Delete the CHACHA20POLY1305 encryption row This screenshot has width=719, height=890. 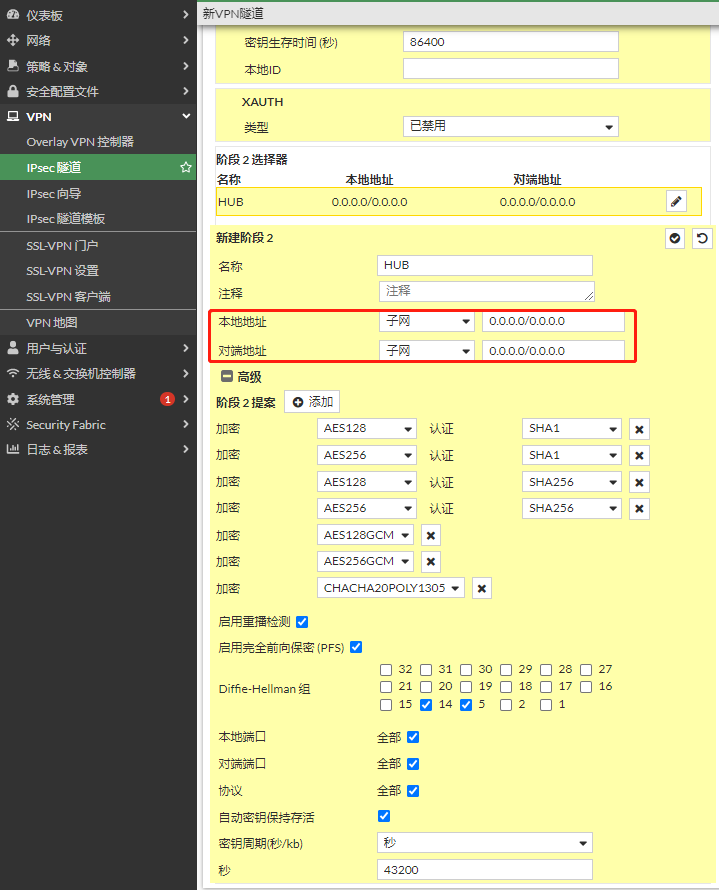(482, 588)
